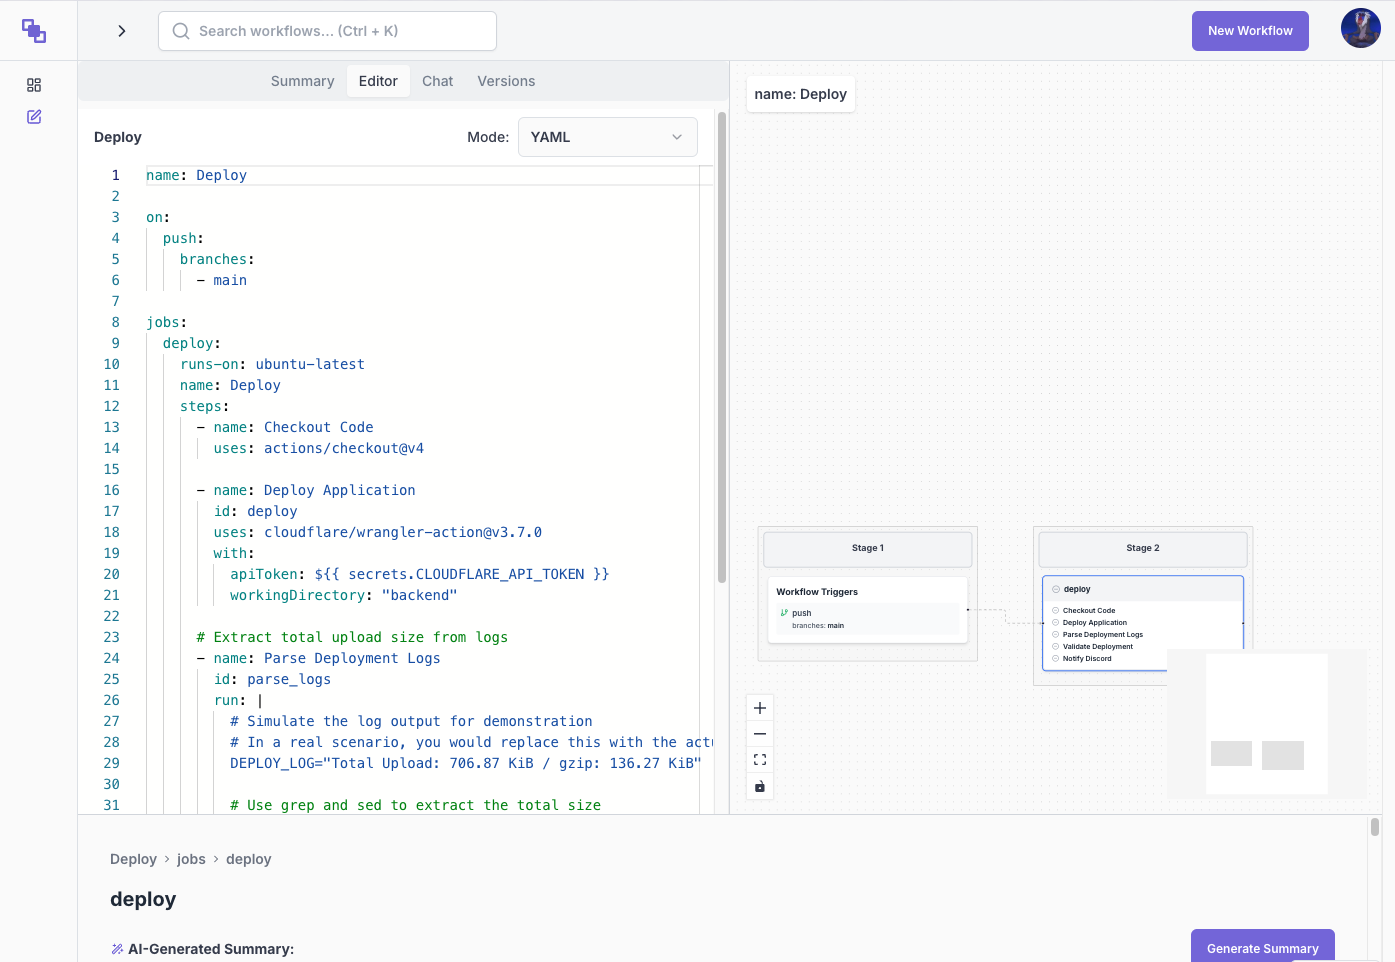
Task: Zoom in on the workflow canvas
Action: tap(759, 707)
